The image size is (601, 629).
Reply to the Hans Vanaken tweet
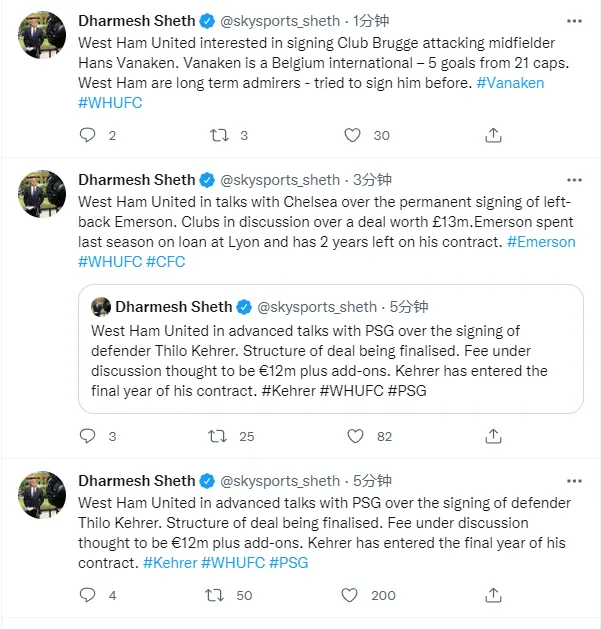[x=87, y=136]
